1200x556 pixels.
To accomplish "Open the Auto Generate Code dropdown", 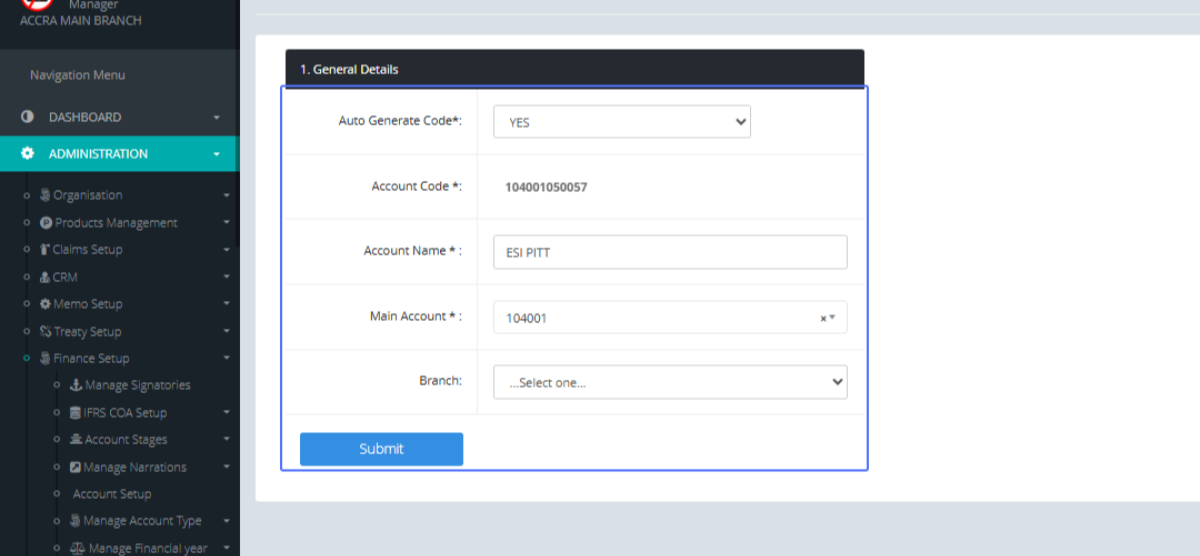I will 621,122.
